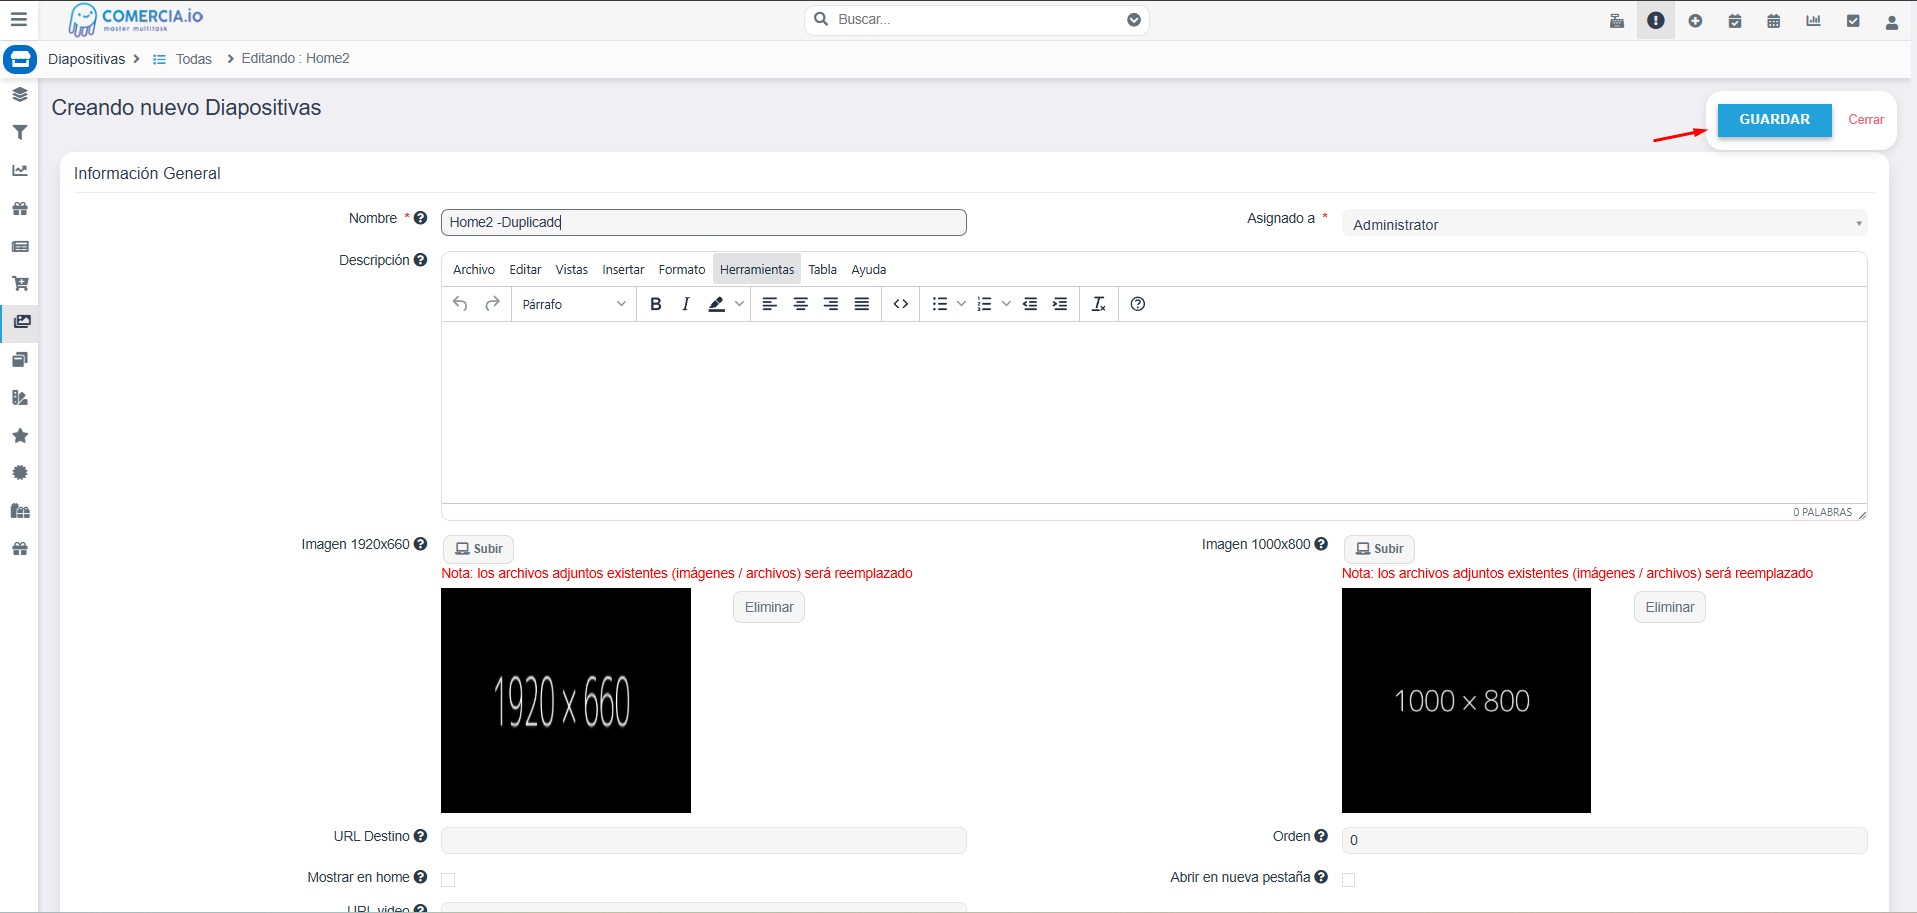Expand the highlight color dropdown arrow

(x=740, y=304)
